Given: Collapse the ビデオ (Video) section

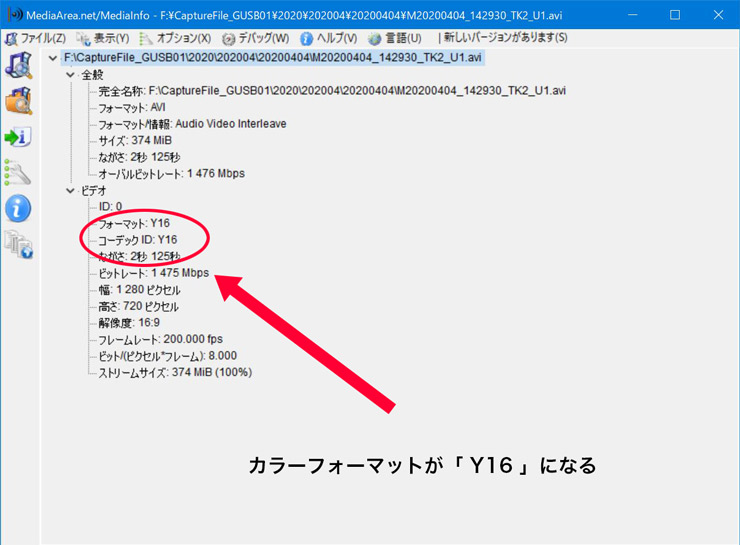Looking at the screenshot, I should click(69, 190).
